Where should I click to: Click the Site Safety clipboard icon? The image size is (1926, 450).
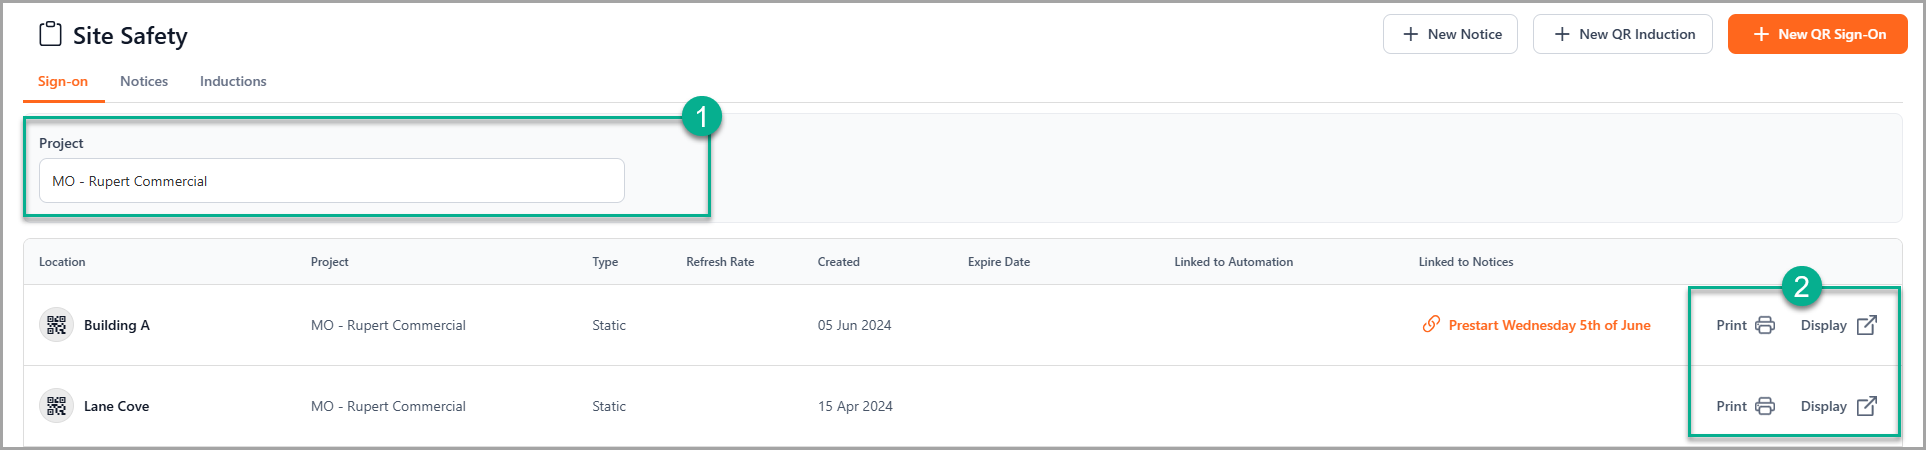(x=50, y=35)
